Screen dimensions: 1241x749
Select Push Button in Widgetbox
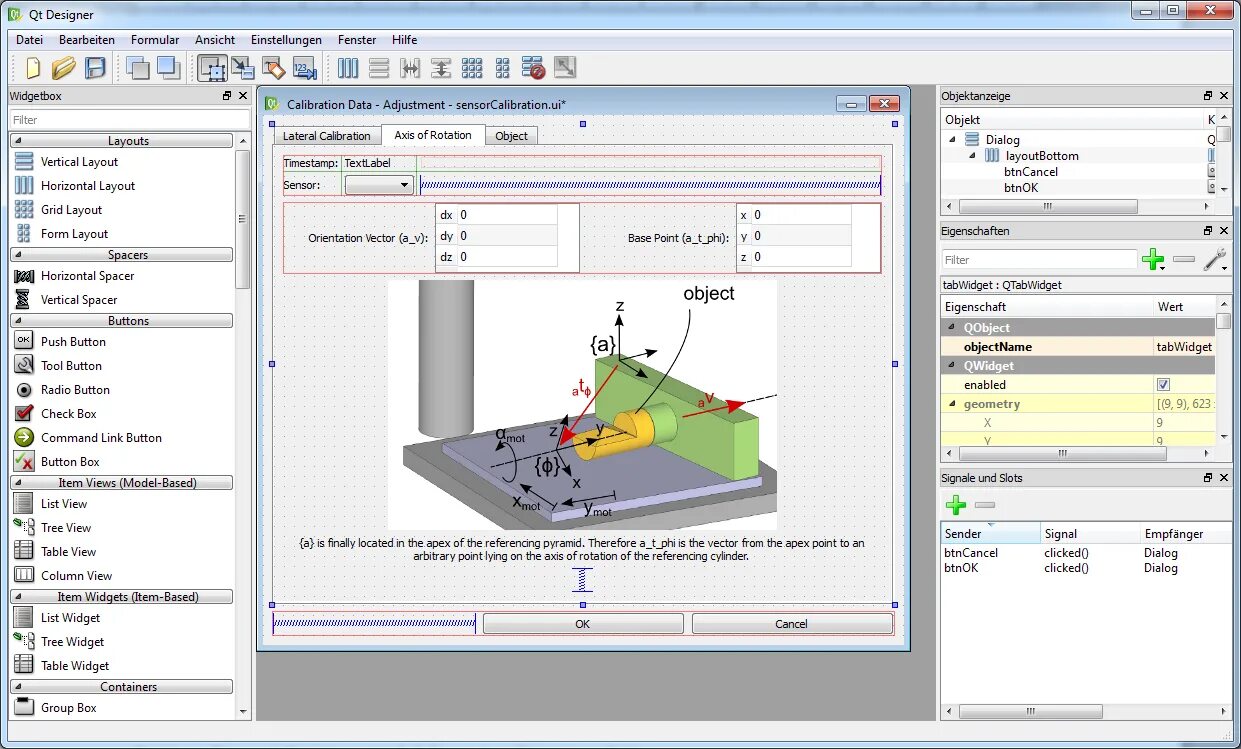coord(73,342)
